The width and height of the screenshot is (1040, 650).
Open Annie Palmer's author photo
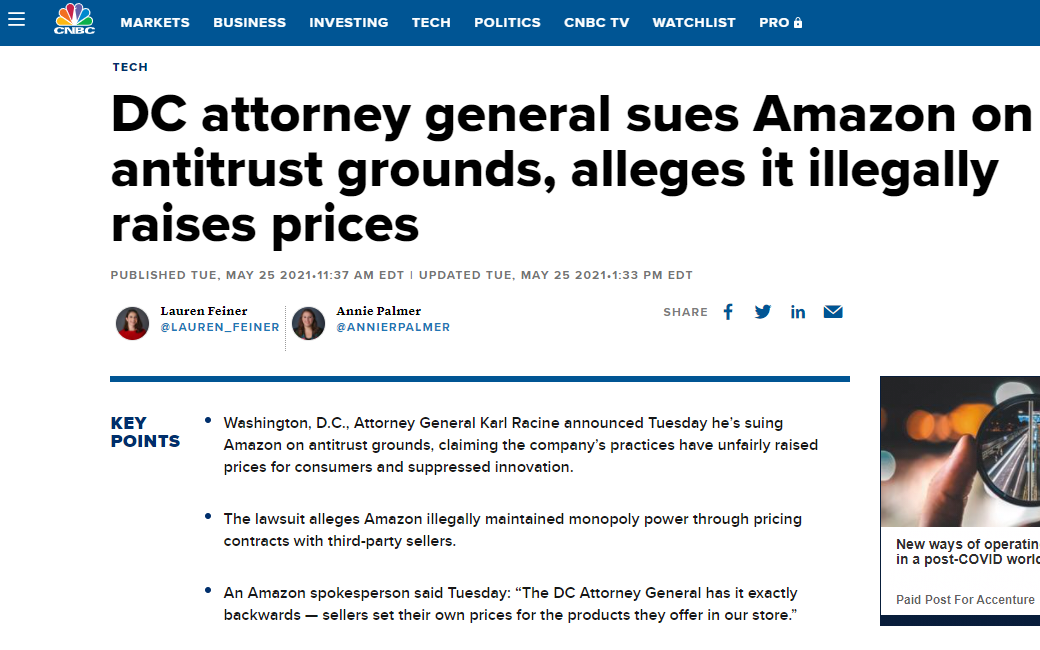point(308,323)
